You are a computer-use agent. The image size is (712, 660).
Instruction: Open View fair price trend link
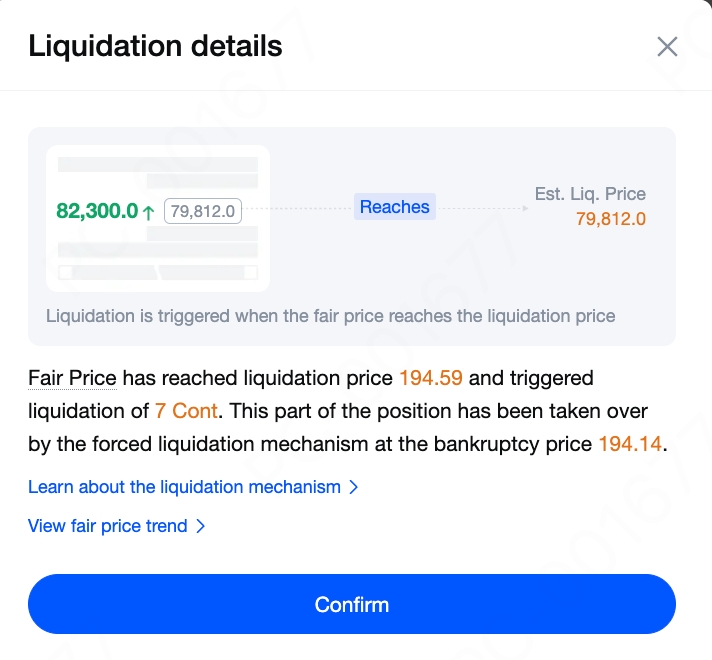pyautogui.click(x=108, y=526)
